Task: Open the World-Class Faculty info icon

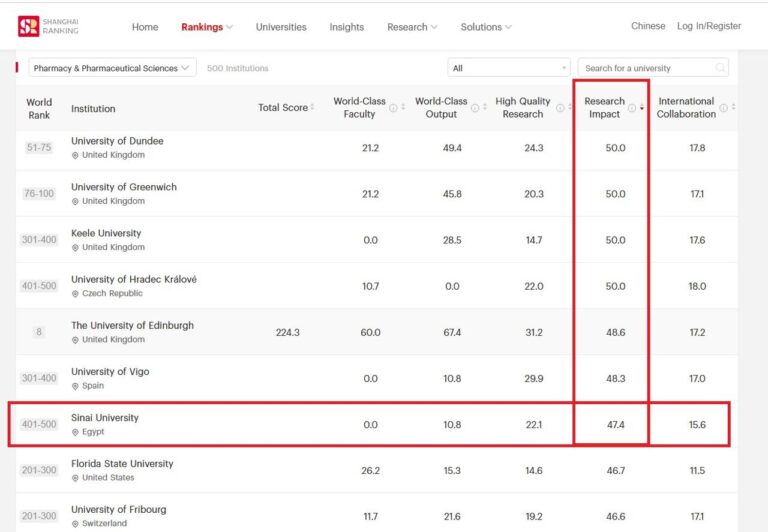Action: click(393, 108)
